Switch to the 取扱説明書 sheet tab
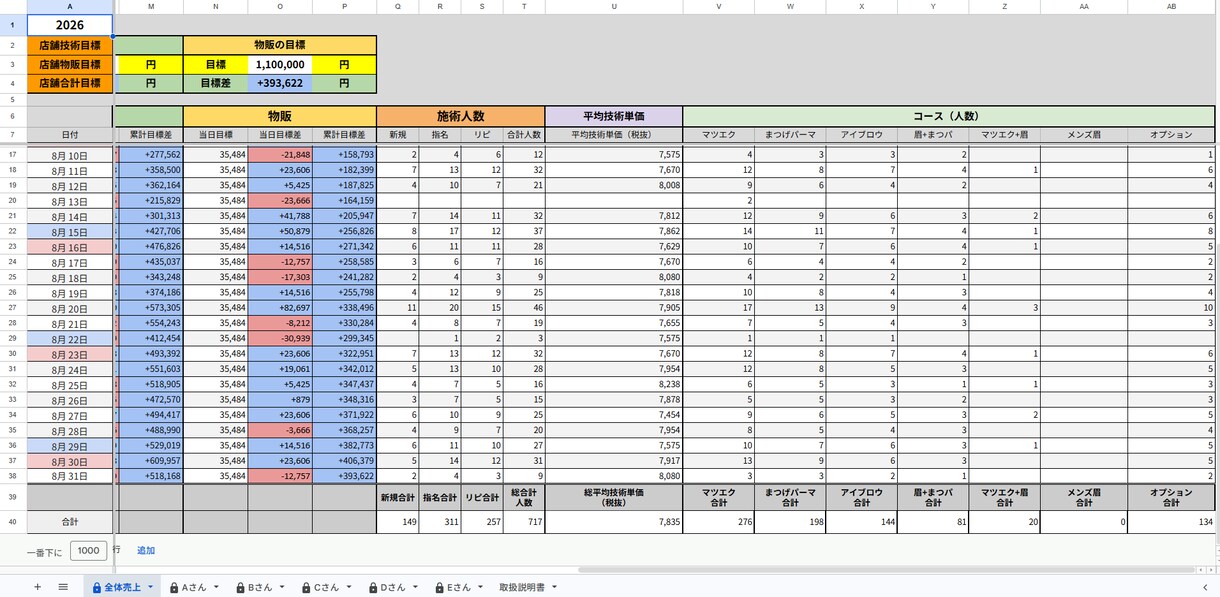The image size is (1220, 597). (527, 587)
